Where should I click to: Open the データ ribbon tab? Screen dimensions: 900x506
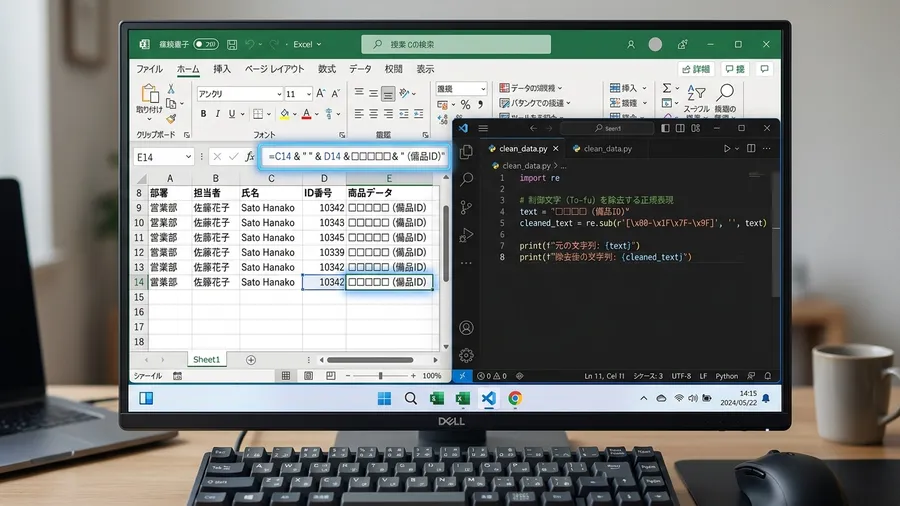point(360,69)
